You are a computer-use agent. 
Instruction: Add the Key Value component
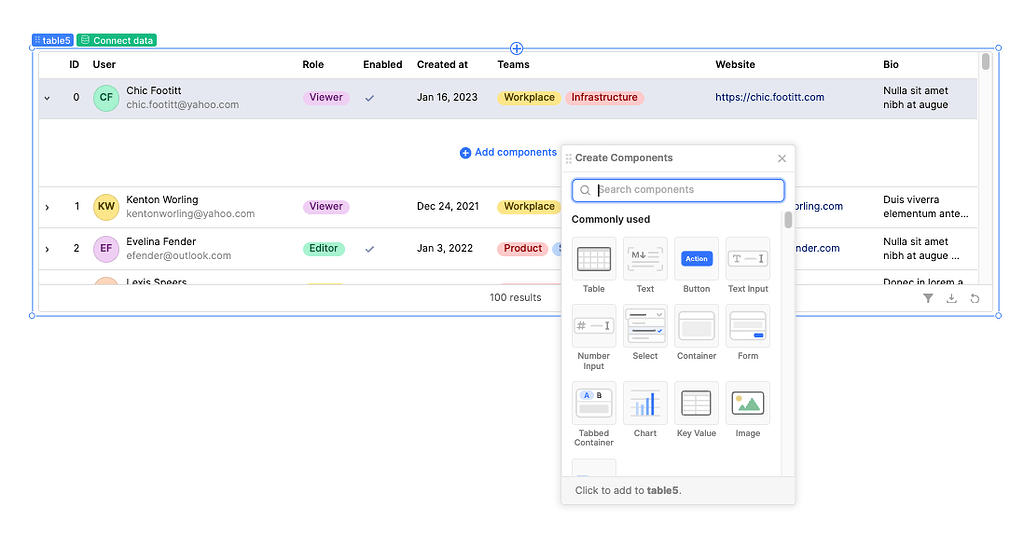(696, 403)
